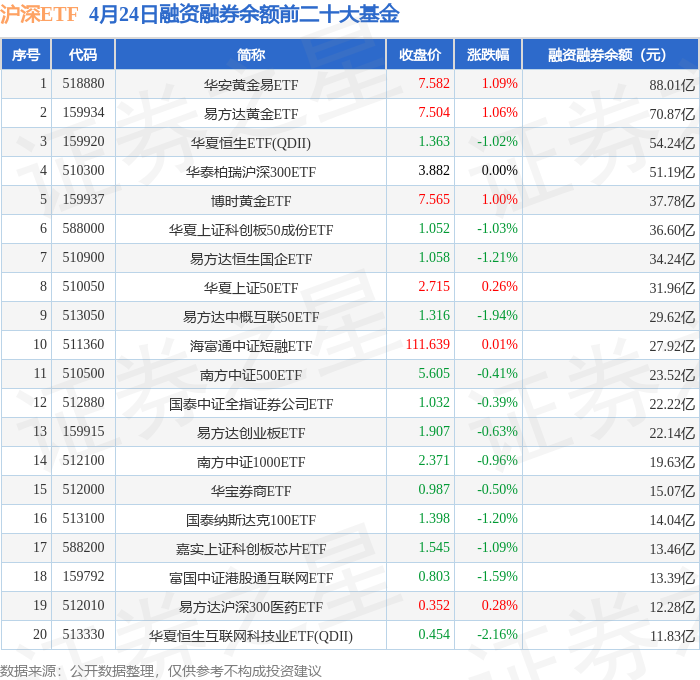Image resolution: width=700 pixels, height=680 pixels.
Task: Click the 融资融券余额（元） column header
Action: click(610, 55)
